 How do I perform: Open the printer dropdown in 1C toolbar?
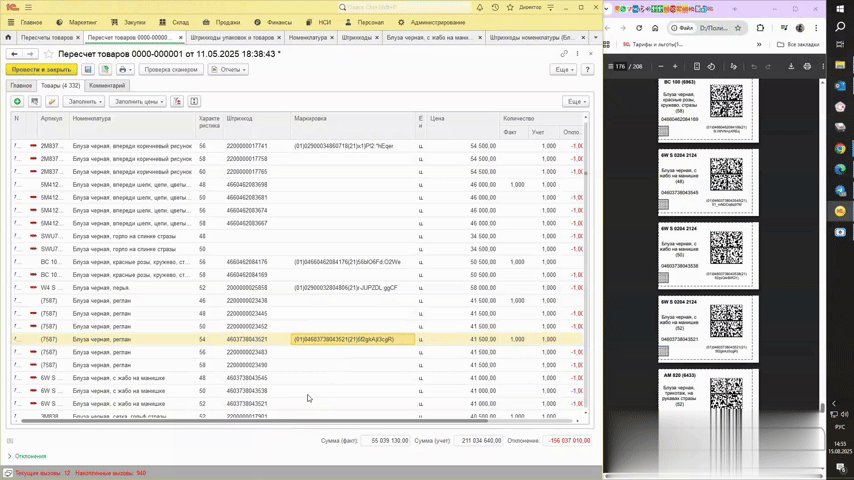[125, 70]
